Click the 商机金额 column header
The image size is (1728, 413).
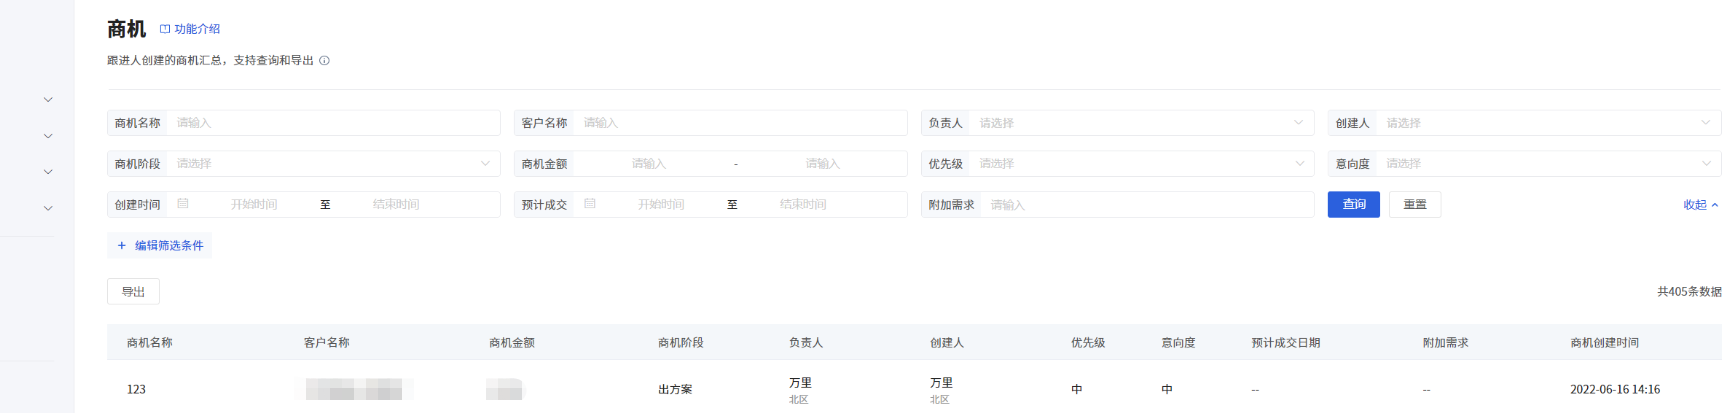pos(512,343)
